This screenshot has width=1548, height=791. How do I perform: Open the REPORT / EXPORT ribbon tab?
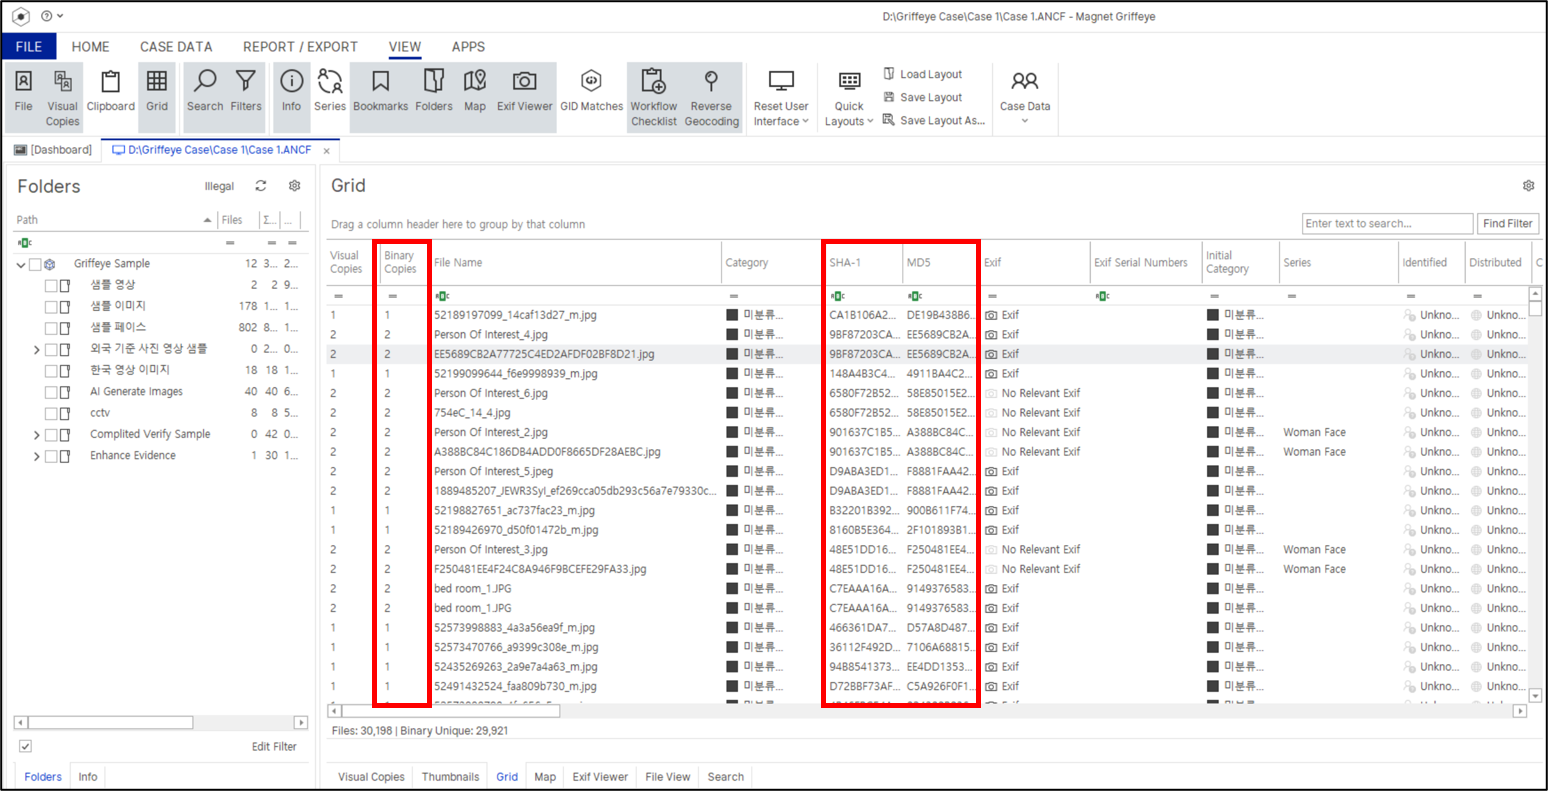coord(300,47)
